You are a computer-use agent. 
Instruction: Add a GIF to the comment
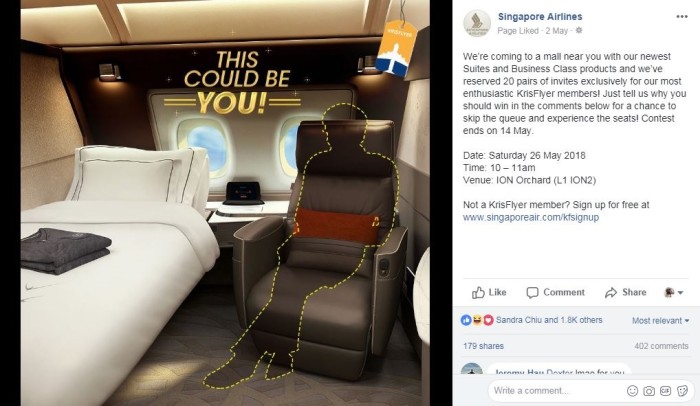pyautogui.click(x=665, y=391)
